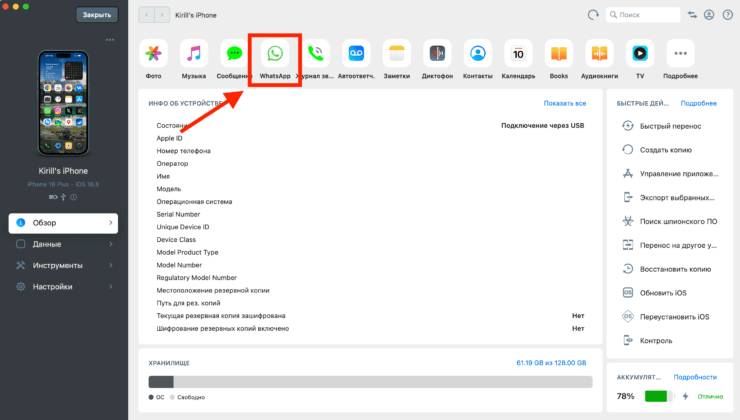Open Заметки notes icon
This screenshot has width=740, height=420.
tap(397, 54)
